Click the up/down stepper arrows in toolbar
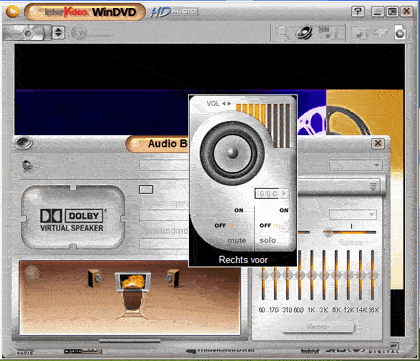The width and height of the screenshot is (420, 361). 58,33
